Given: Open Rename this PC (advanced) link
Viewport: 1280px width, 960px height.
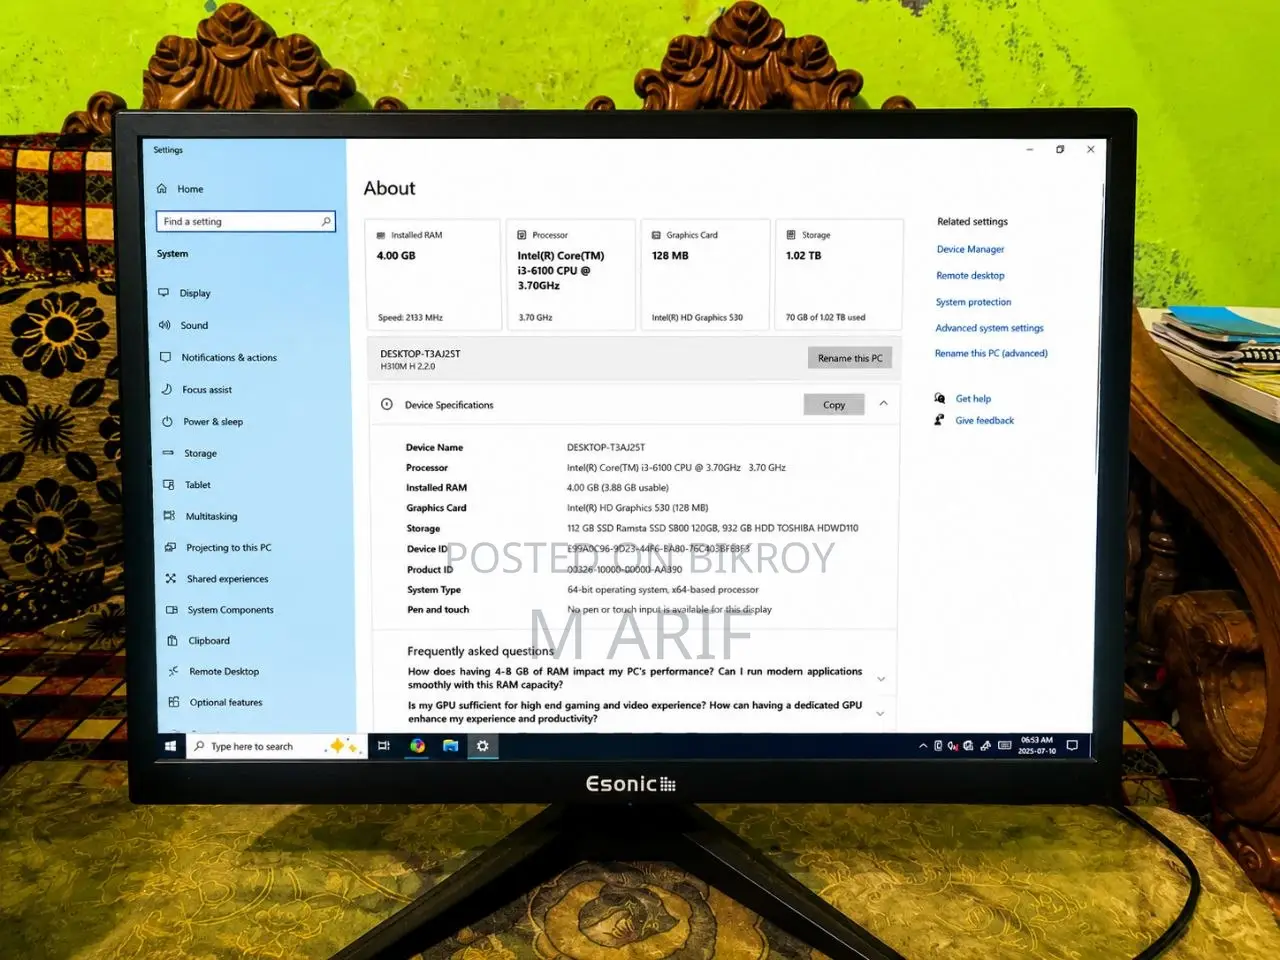Looking at the screenshot, I should [991, 353].
